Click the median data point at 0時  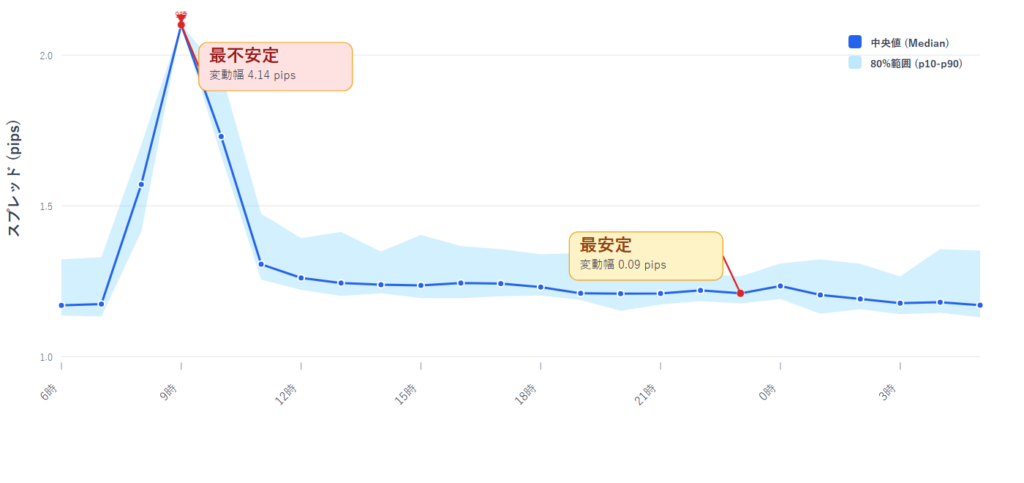(780, 286)
